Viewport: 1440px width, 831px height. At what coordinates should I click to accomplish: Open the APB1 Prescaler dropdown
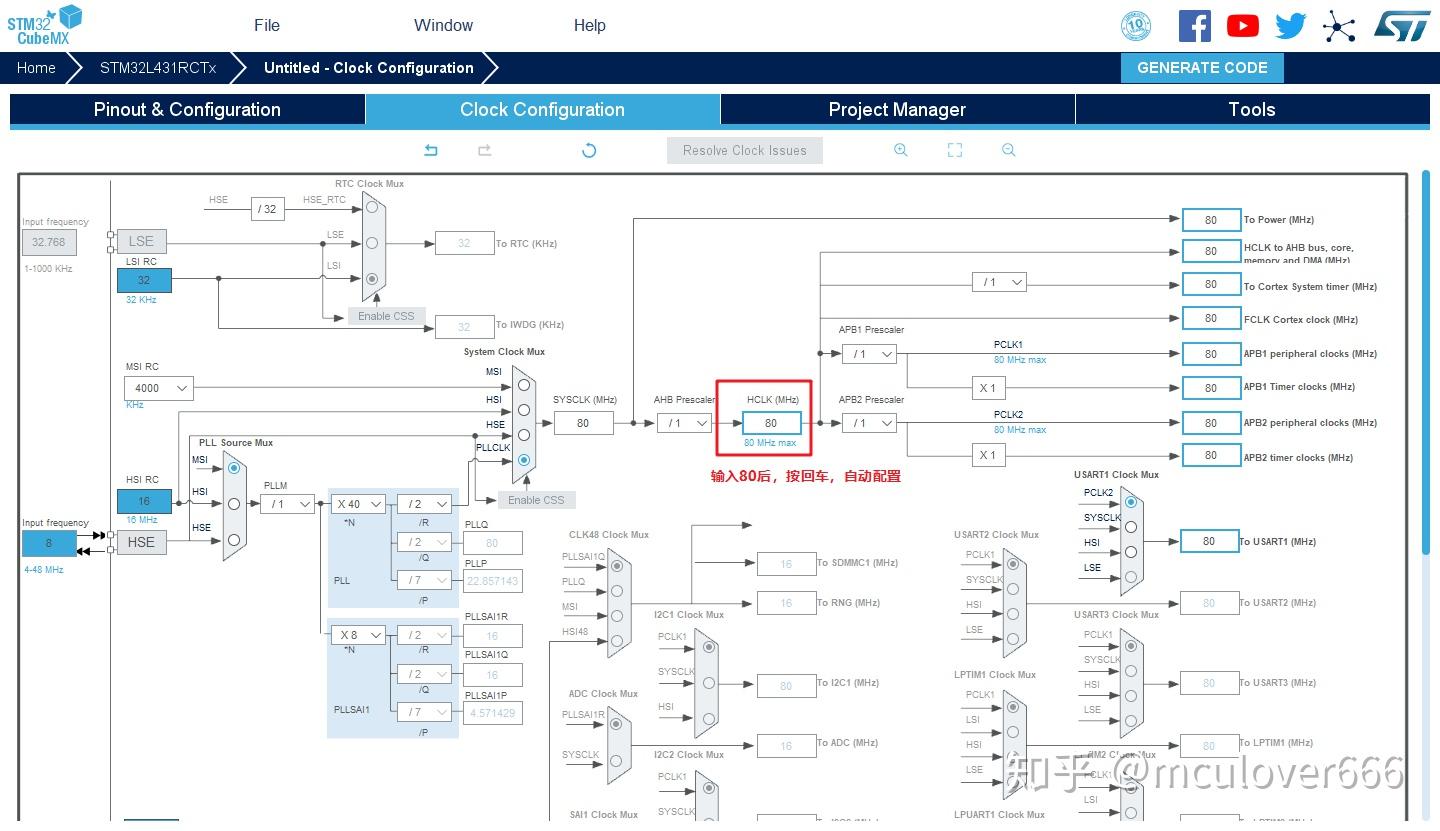pyautogui.click(x=869, y=354)
